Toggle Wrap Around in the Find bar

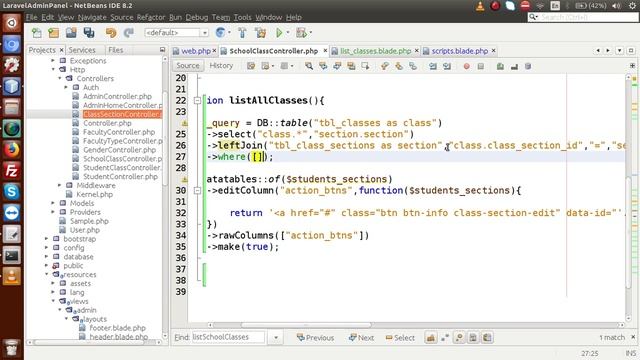487,338
